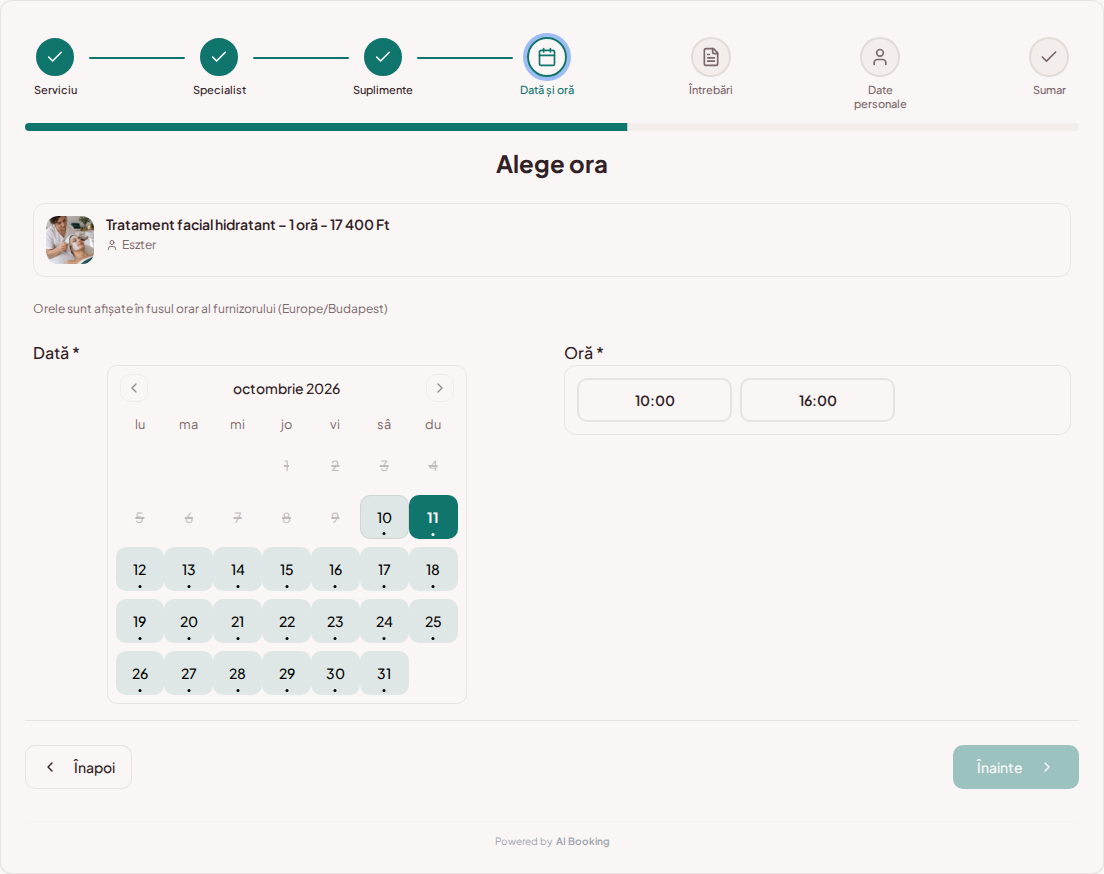Click the Tratament facial hidratant title
This screenshot has height=874, width=1104.
(247, 225)
